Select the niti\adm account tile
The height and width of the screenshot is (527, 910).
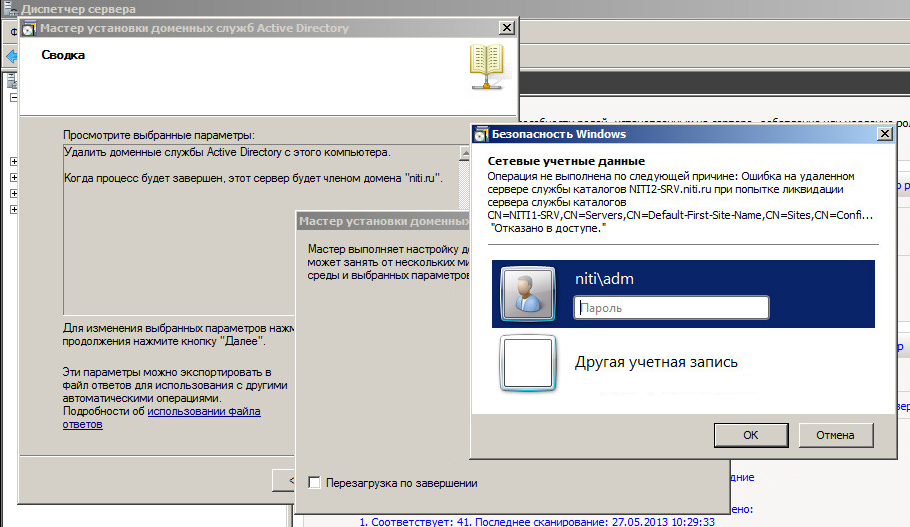click(x=683, y=294)
